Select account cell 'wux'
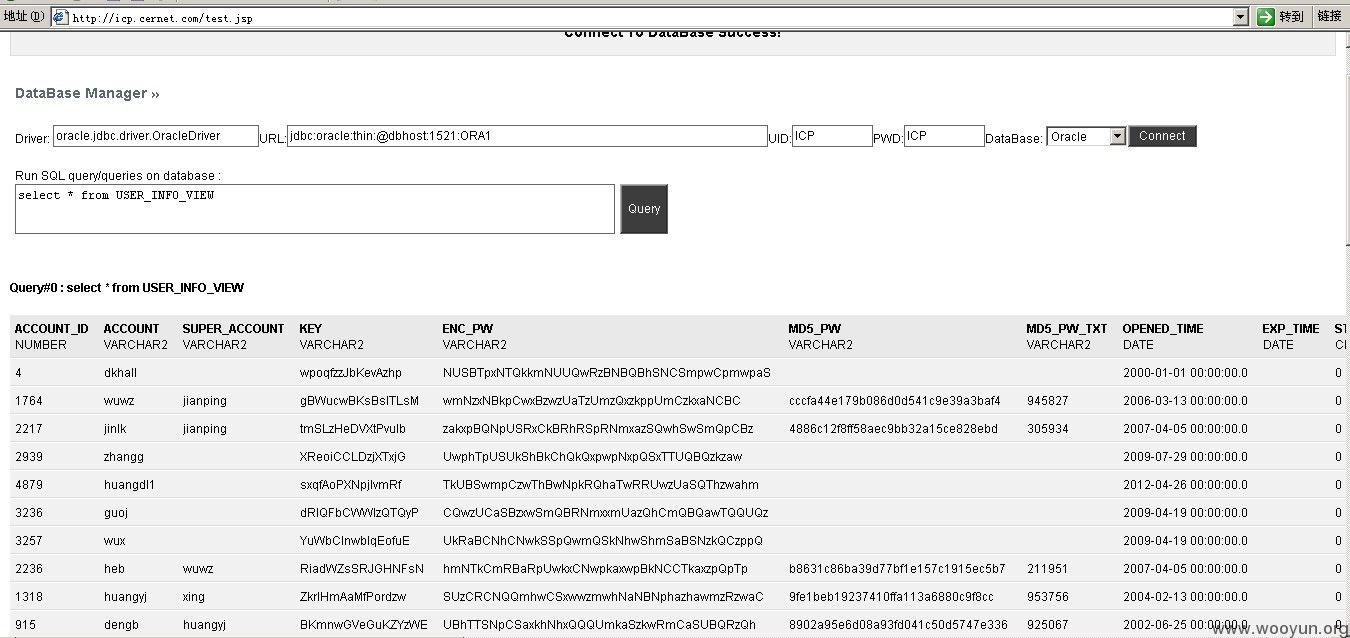This screenshot has width=1350, height=638. point(115,541)
